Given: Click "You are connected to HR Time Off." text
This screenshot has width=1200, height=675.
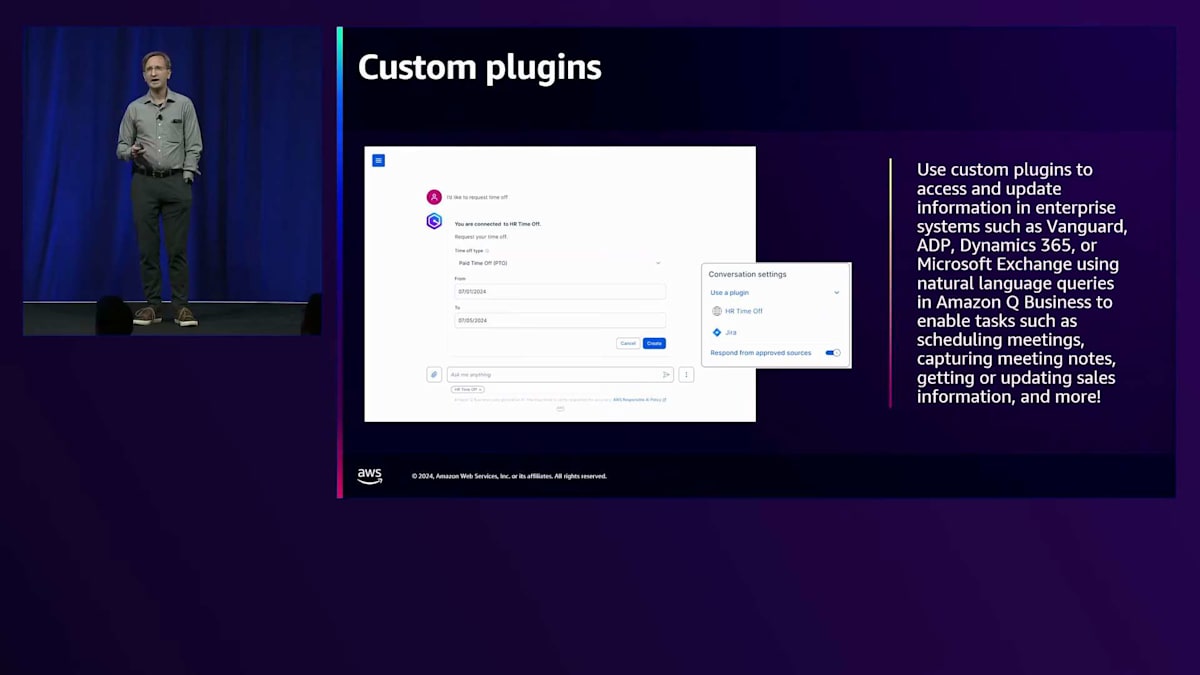Looking at the screenshot, I should point(498,224).
